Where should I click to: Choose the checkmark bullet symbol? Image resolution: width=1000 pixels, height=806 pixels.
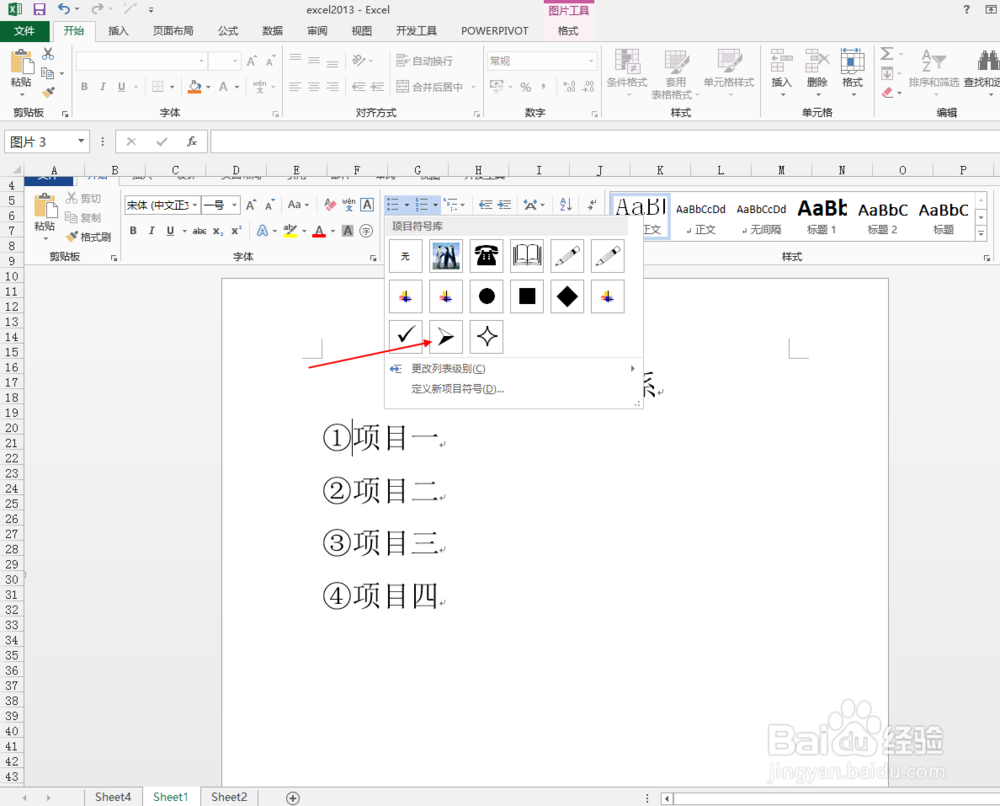coord(405,337)
